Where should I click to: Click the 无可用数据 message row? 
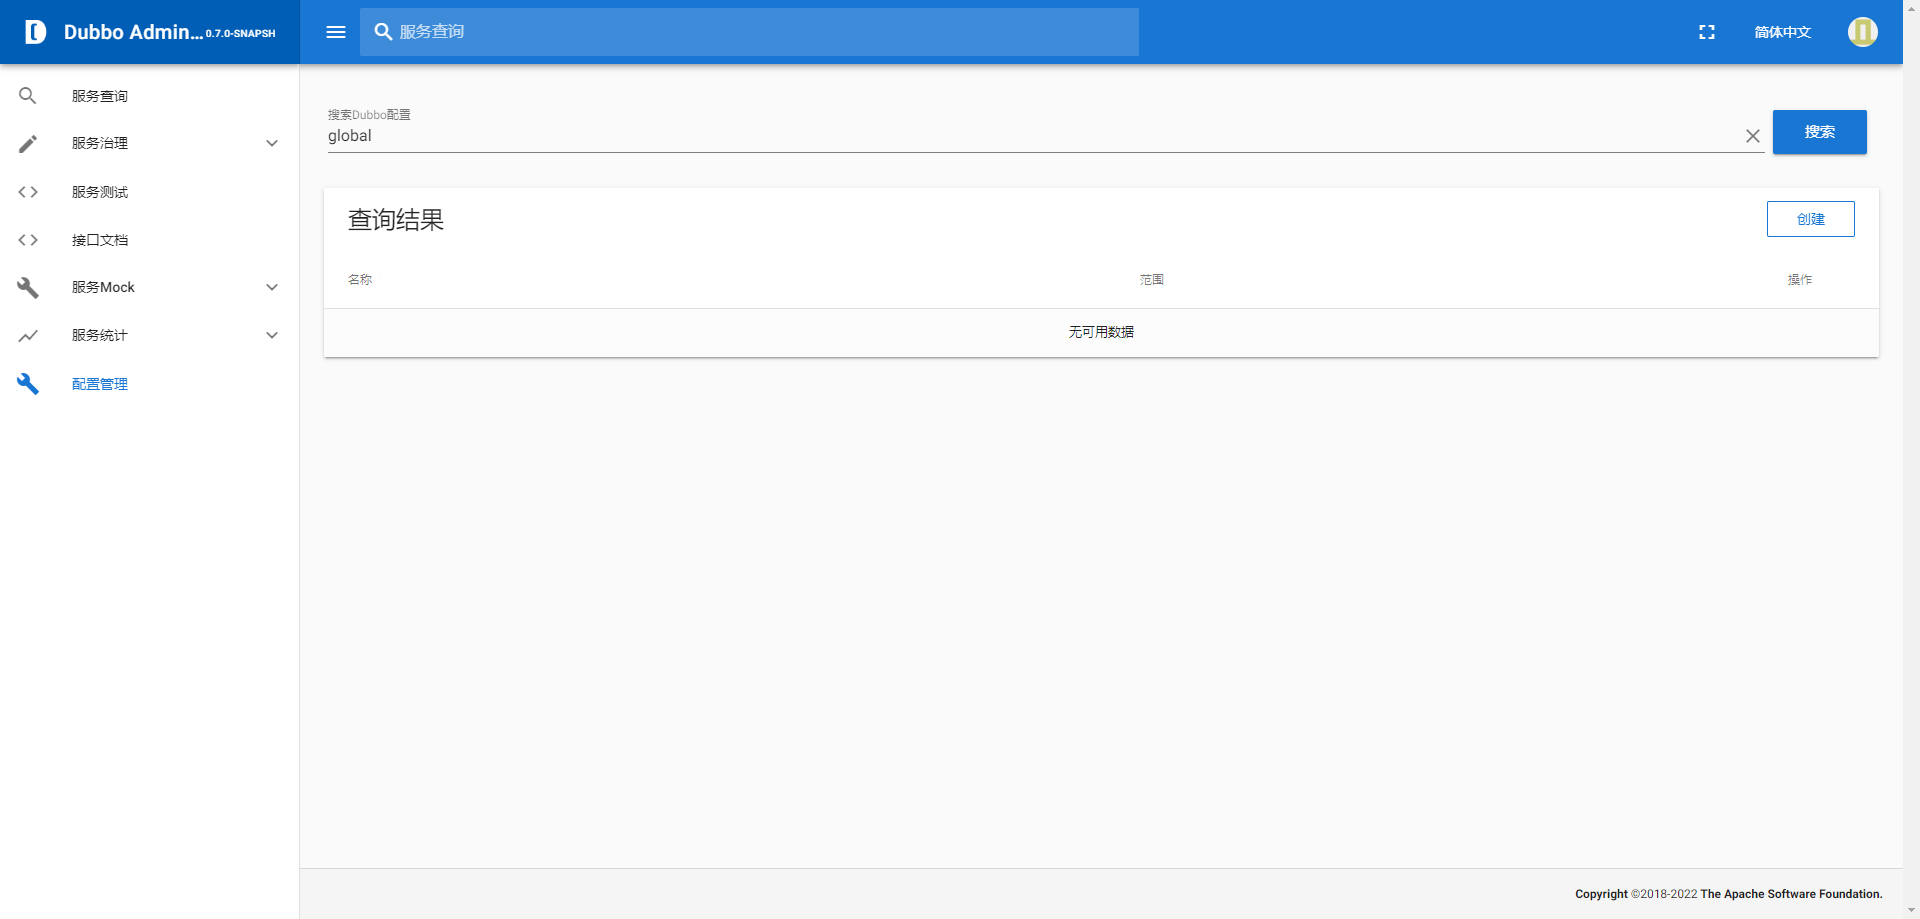[x=1101, y=332]
